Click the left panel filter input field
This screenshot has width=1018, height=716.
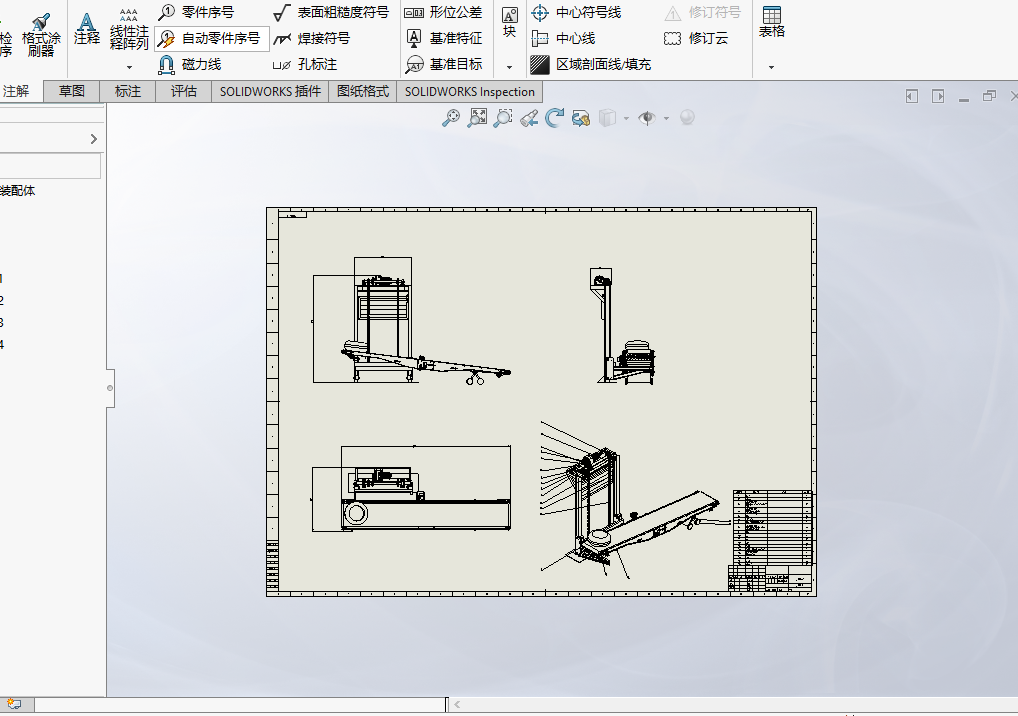click(x=50, y=166)
